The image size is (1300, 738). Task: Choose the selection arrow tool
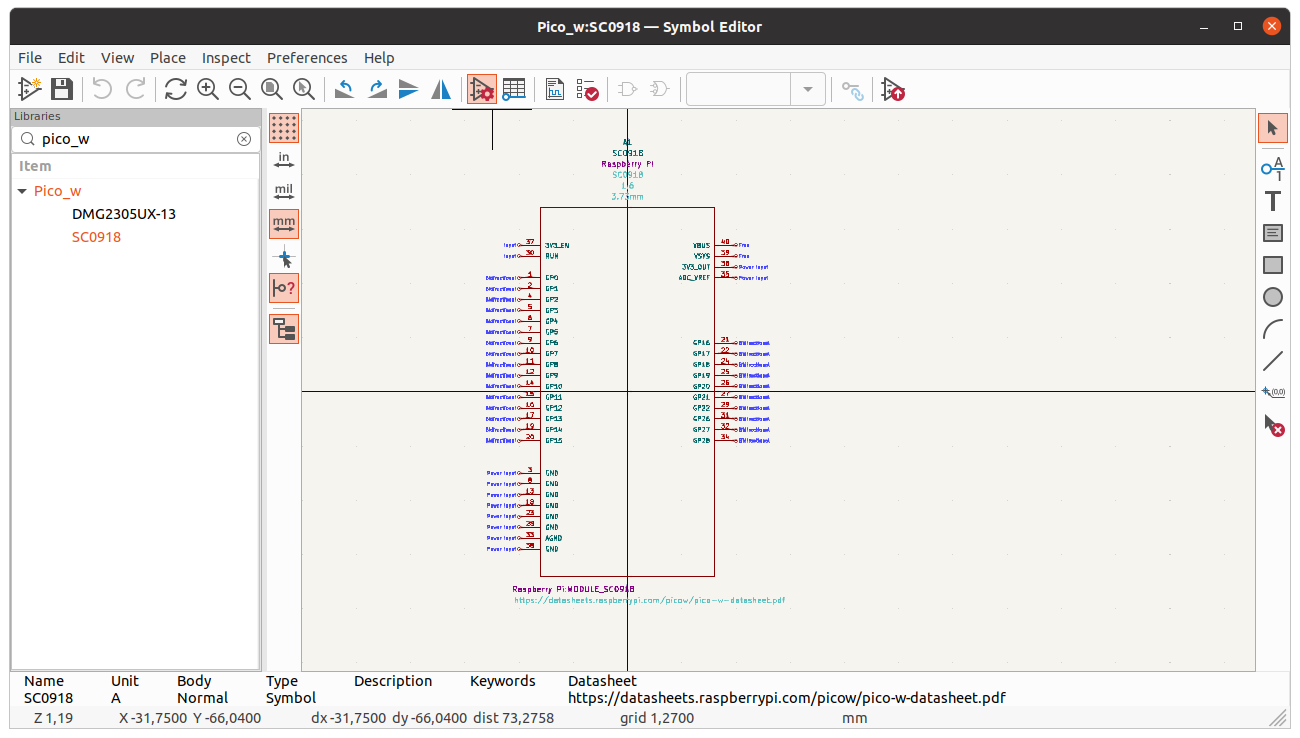click(1273, 128)
